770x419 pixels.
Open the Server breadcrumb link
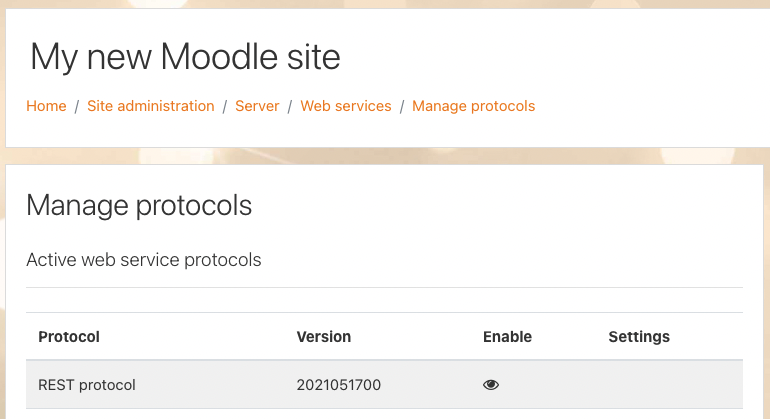[x=257, y=106]
